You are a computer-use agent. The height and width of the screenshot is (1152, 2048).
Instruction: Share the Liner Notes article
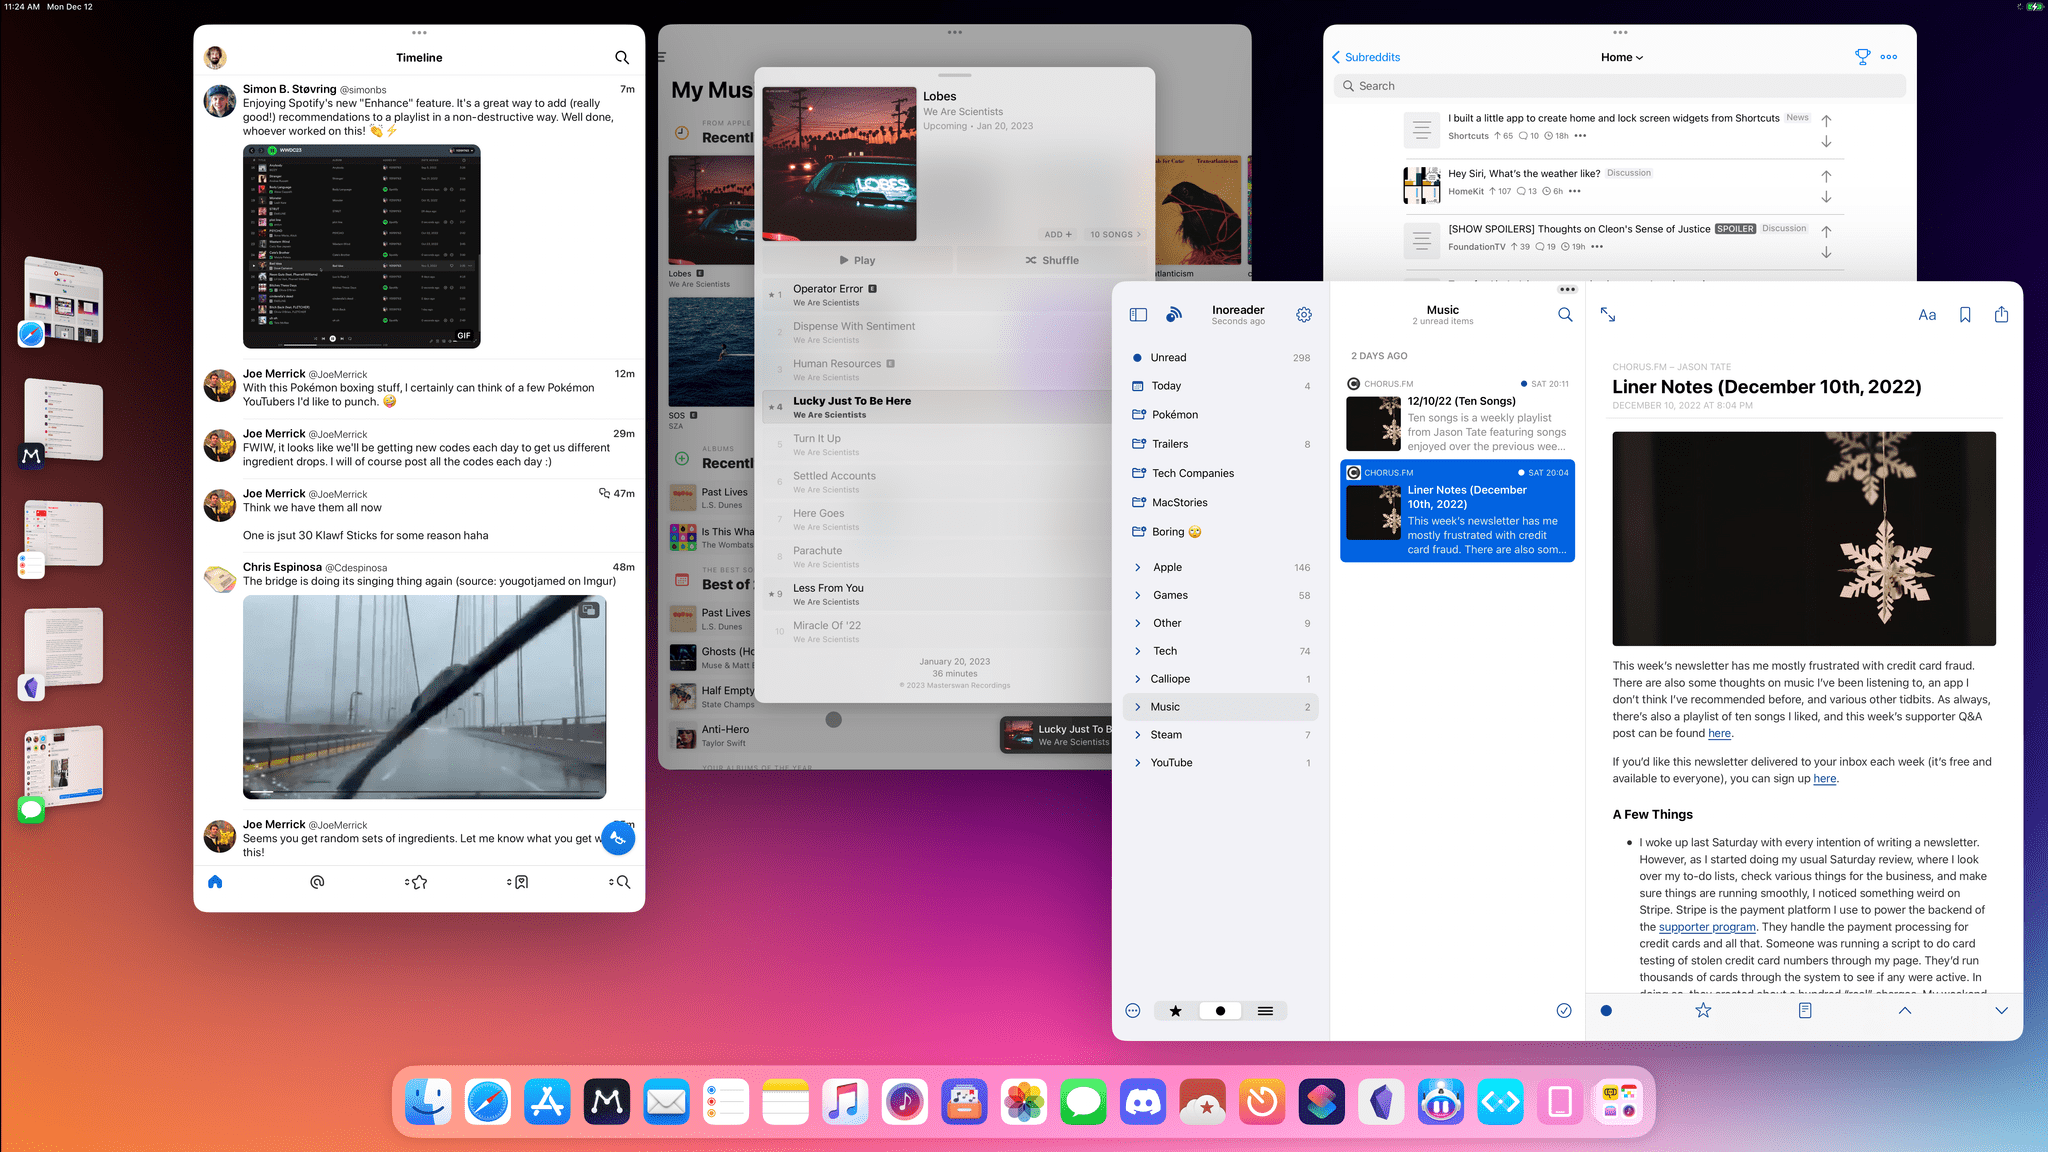(2001, 315)
